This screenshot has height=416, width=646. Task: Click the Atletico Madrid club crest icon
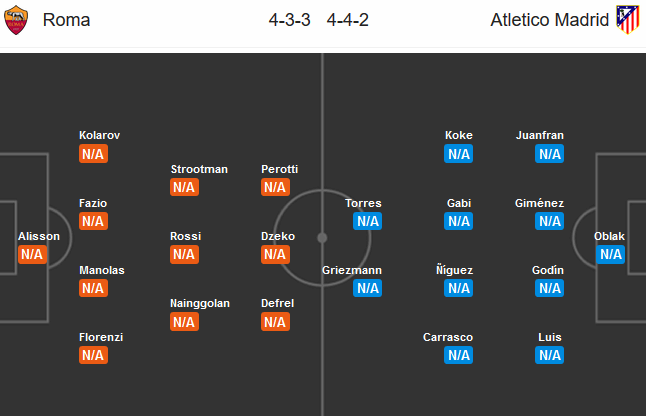[627, 20]
